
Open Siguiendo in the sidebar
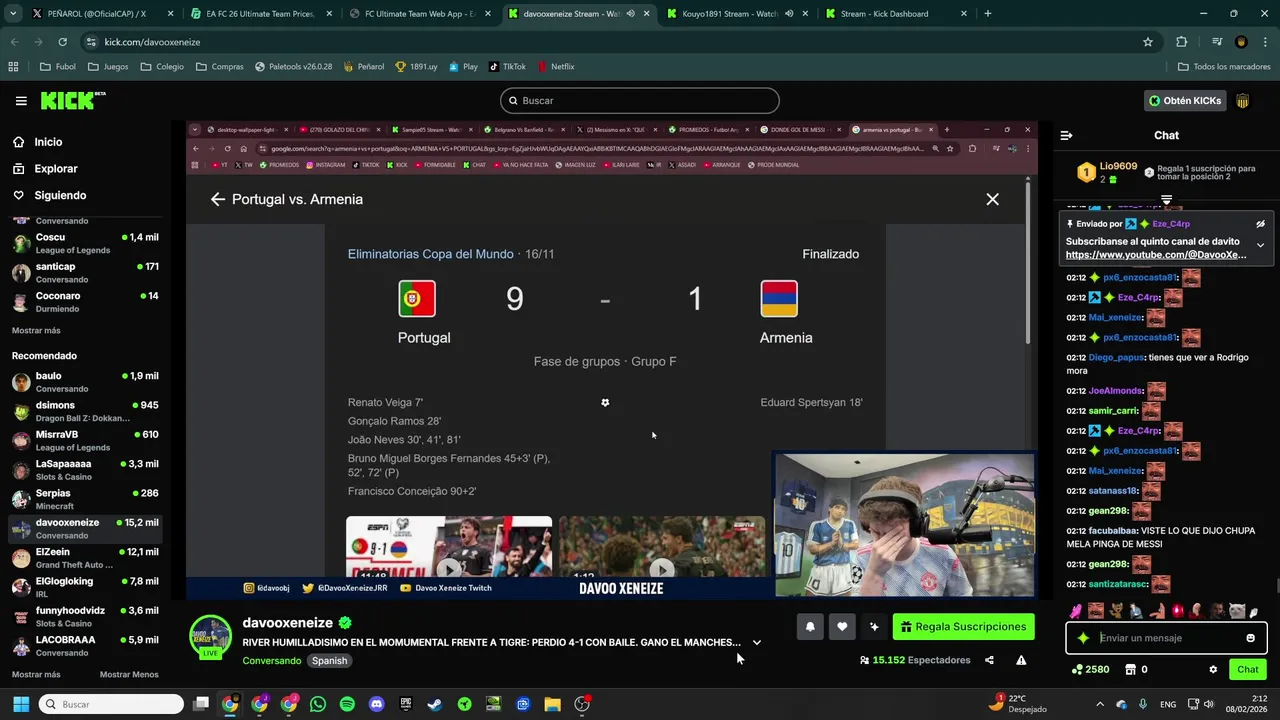click(60, 195)
